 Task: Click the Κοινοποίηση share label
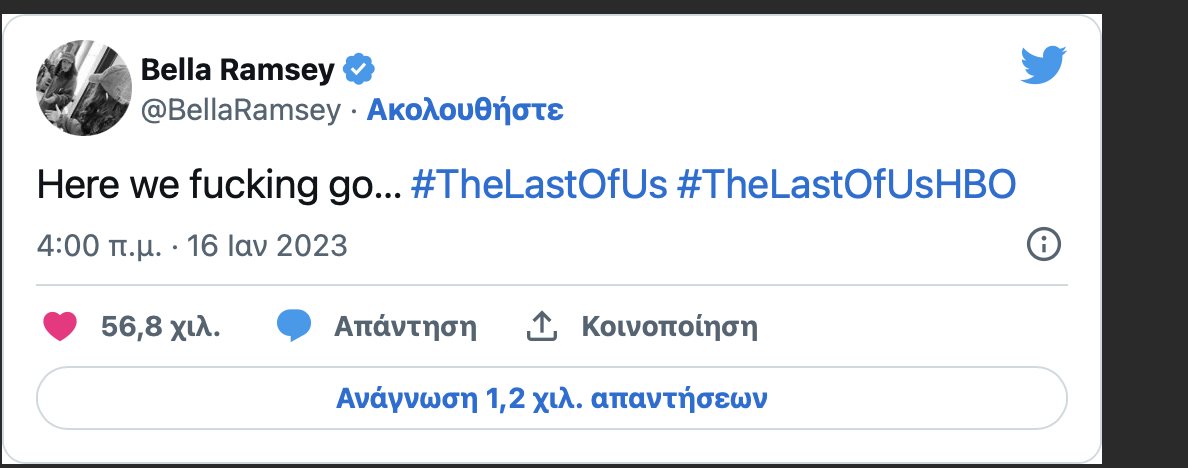[669, 326]
